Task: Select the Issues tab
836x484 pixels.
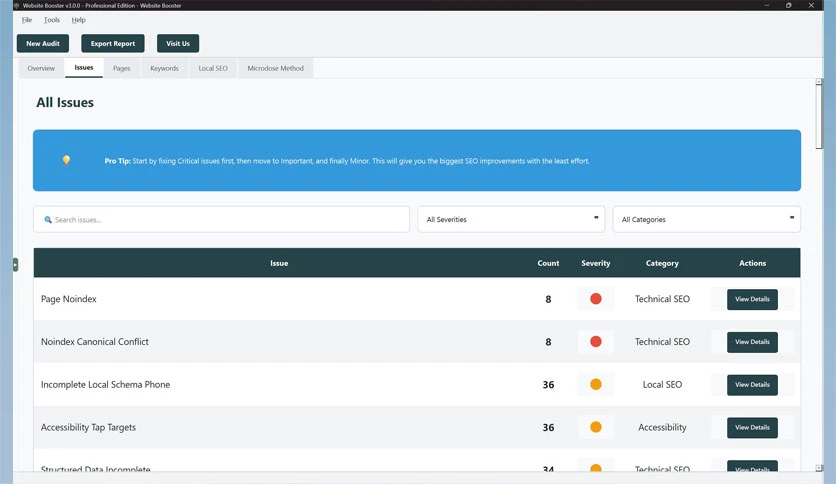Action: (x=84, y=68)
